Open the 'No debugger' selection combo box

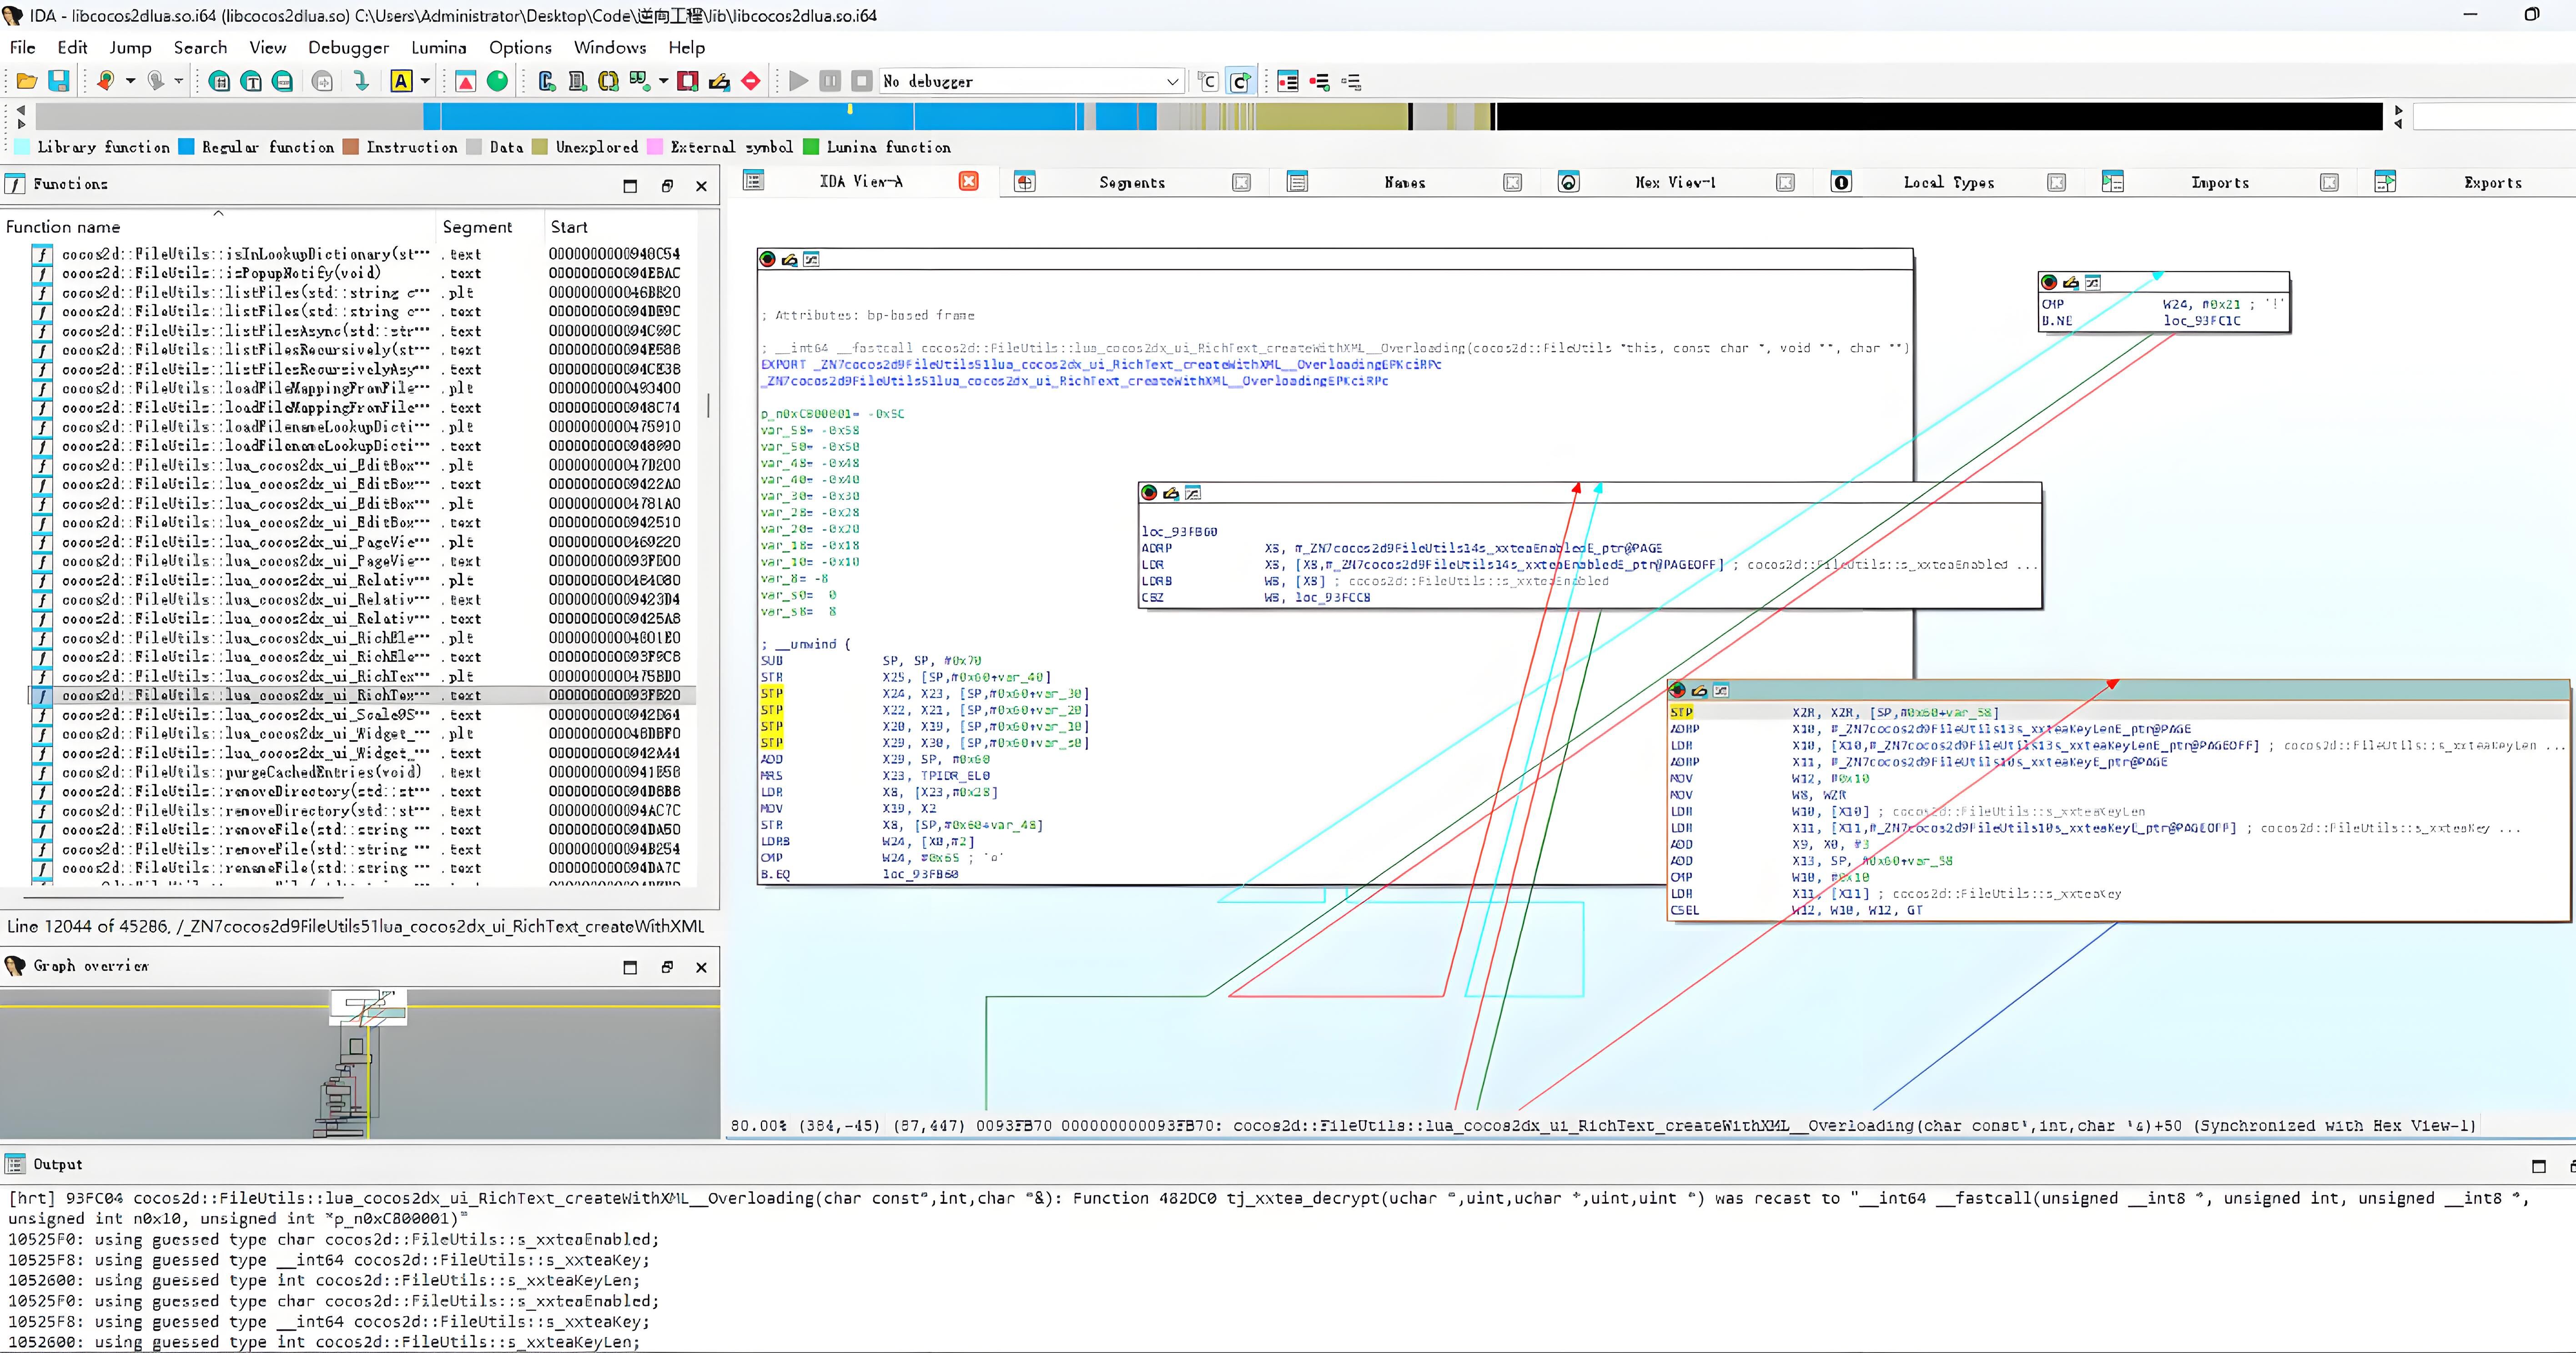pyautogui.click(x=1031, y=81)
